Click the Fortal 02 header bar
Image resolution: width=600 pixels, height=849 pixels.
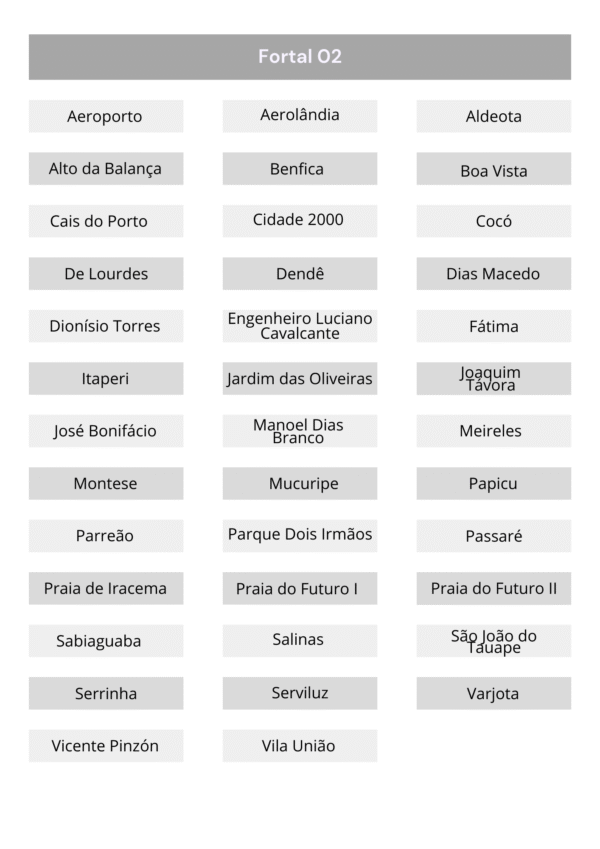[x=300, y=57]
